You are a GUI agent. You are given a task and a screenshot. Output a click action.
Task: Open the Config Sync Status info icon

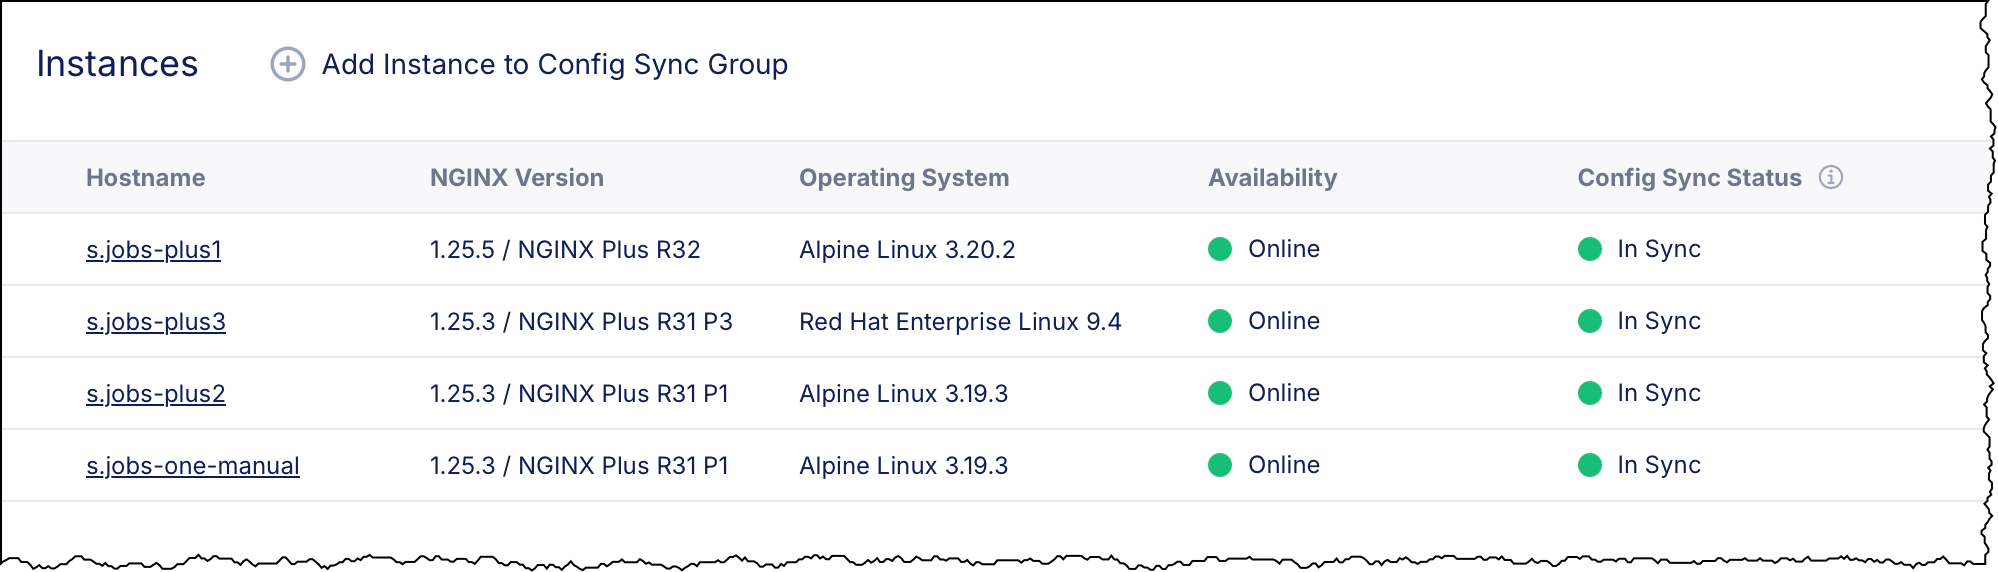[1830, 177]
